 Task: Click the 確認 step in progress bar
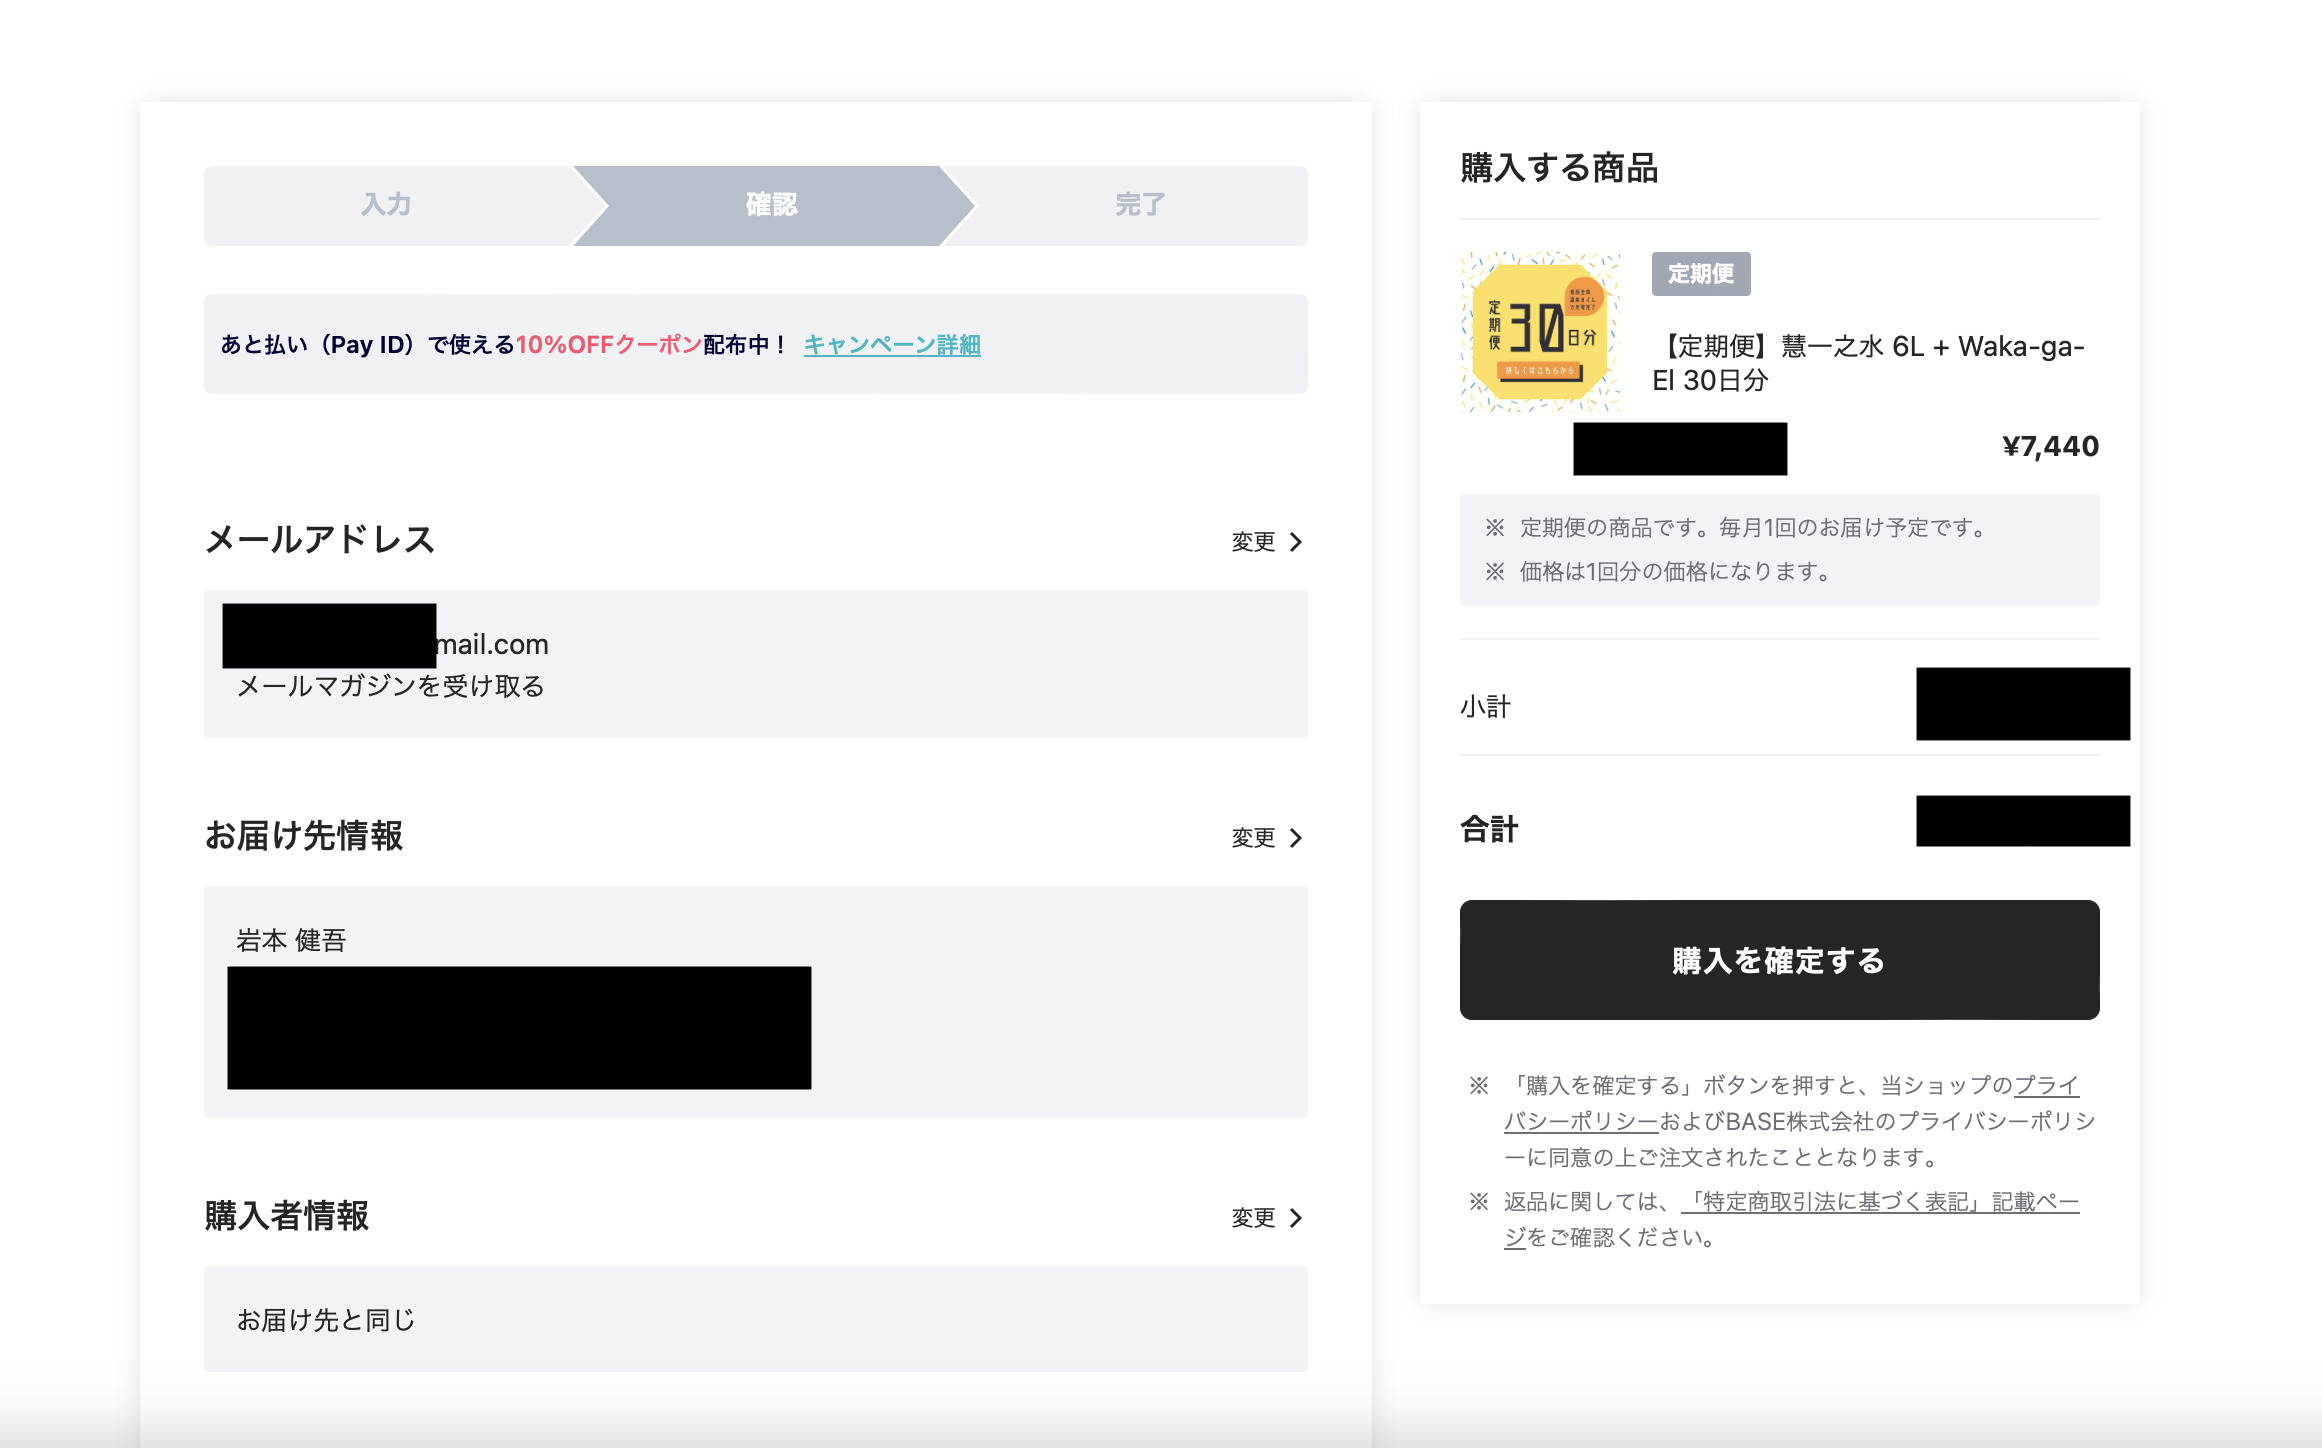771,205
